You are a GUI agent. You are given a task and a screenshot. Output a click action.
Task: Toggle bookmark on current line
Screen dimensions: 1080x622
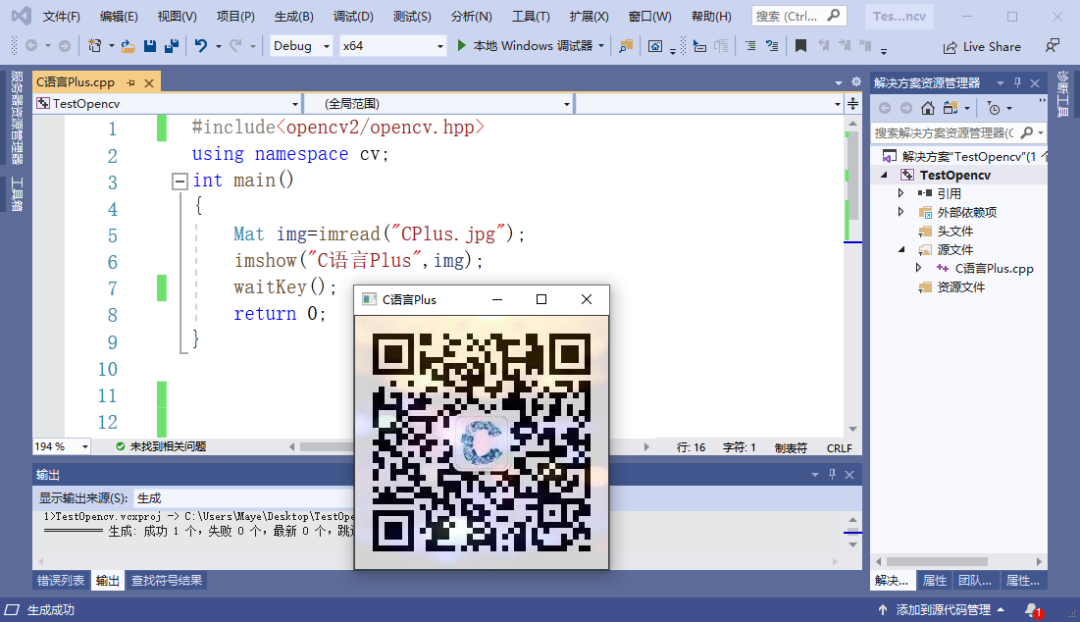tap(800, 46)
